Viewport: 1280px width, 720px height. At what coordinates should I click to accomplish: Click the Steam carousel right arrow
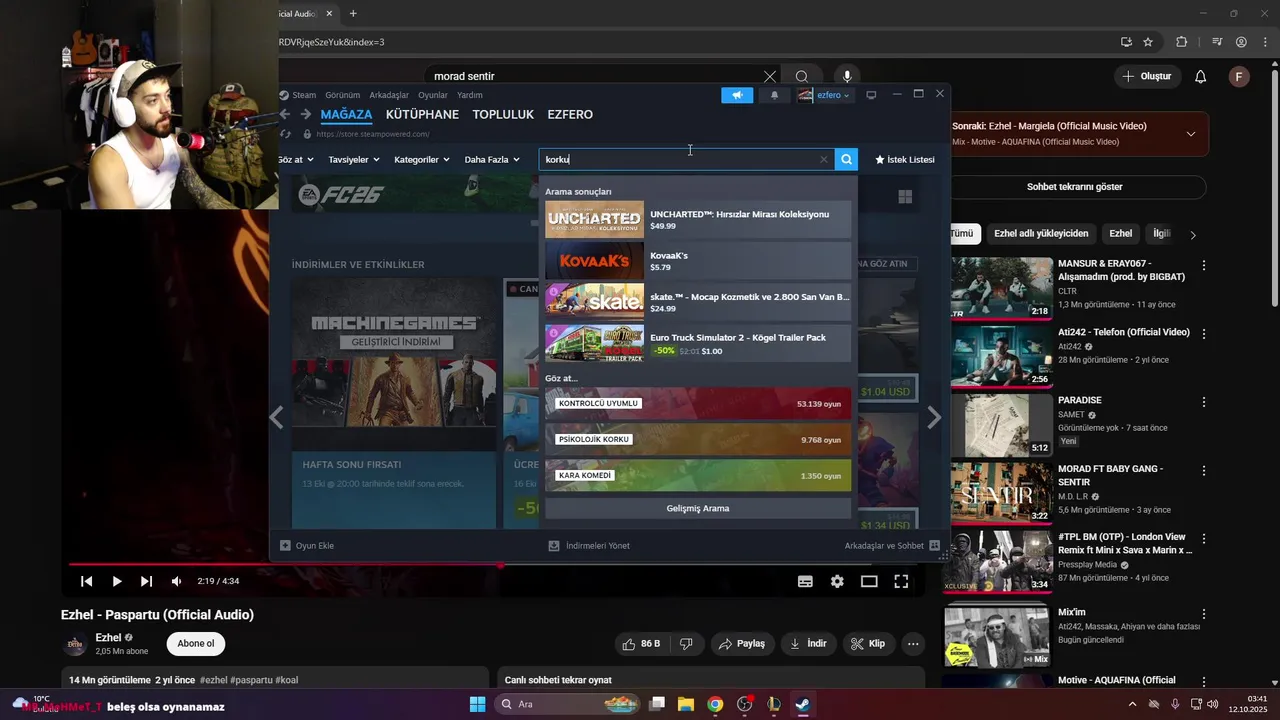(x=934, y=418)
